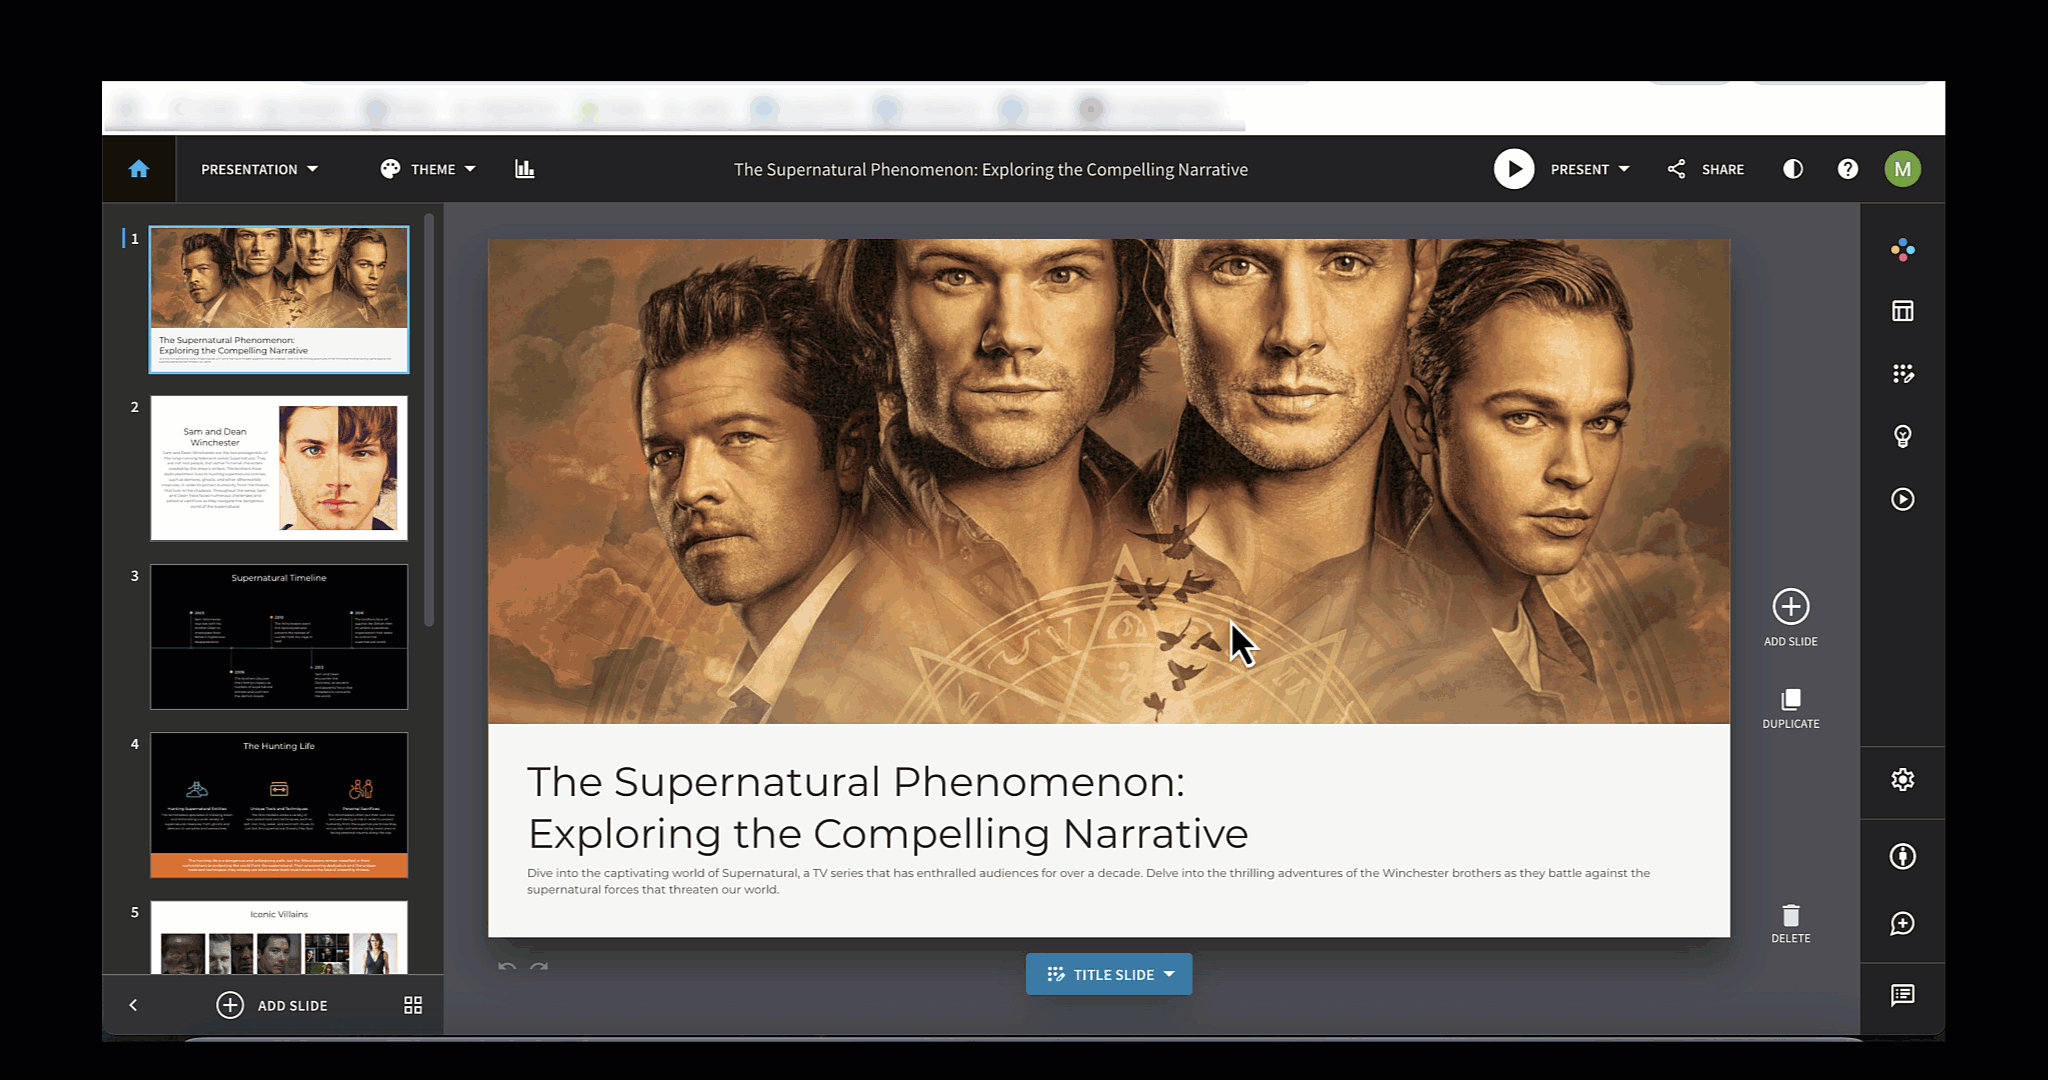Open the layout template panel icon
Screen dimensions: 2048x1080
(1903, 311)
